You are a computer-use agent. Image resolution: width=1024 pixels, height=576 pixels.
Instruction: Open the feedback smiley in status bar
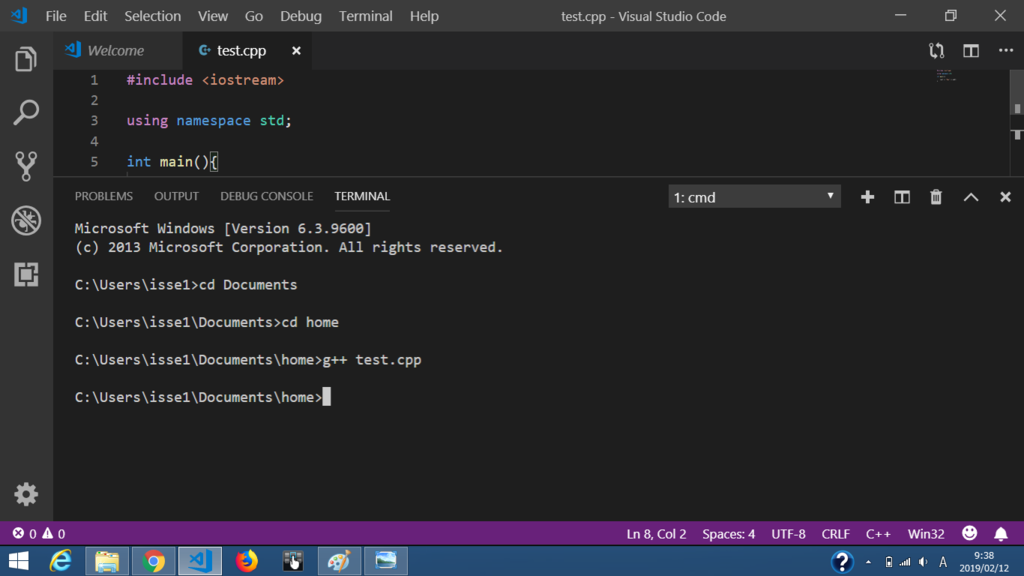pos(969,534)
